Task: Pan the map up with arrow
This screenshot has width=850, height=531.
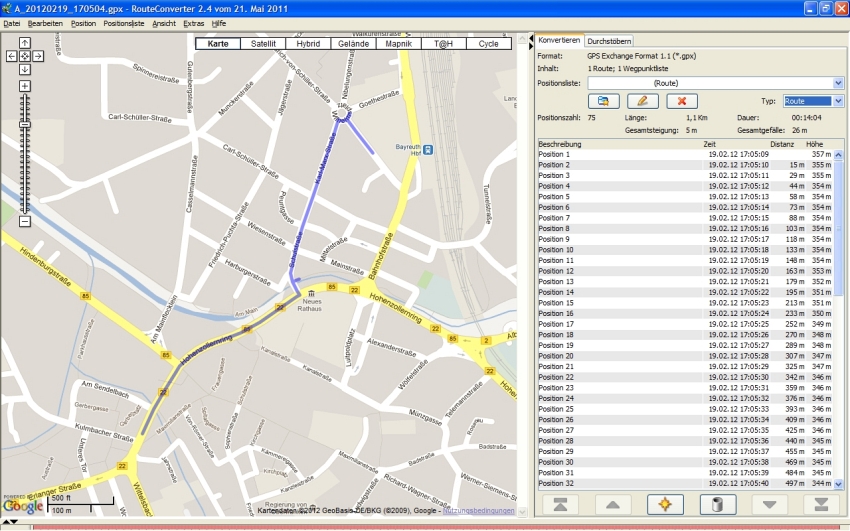Action: [x=25, y=43]
